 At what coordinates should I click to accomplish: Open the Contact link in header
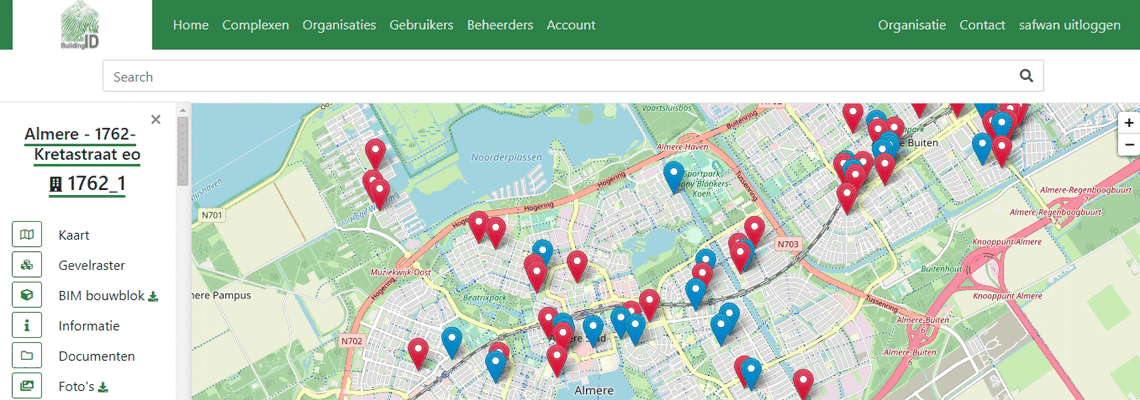coord(982,25)
